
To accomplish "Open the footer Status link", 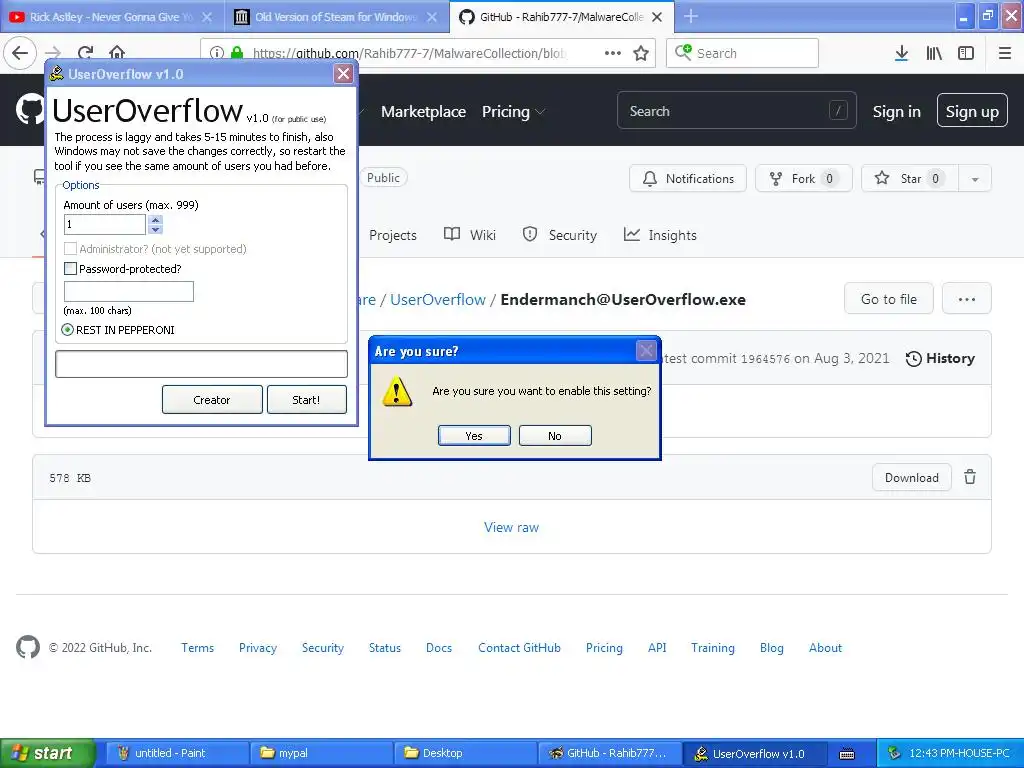I will [385, 648].
